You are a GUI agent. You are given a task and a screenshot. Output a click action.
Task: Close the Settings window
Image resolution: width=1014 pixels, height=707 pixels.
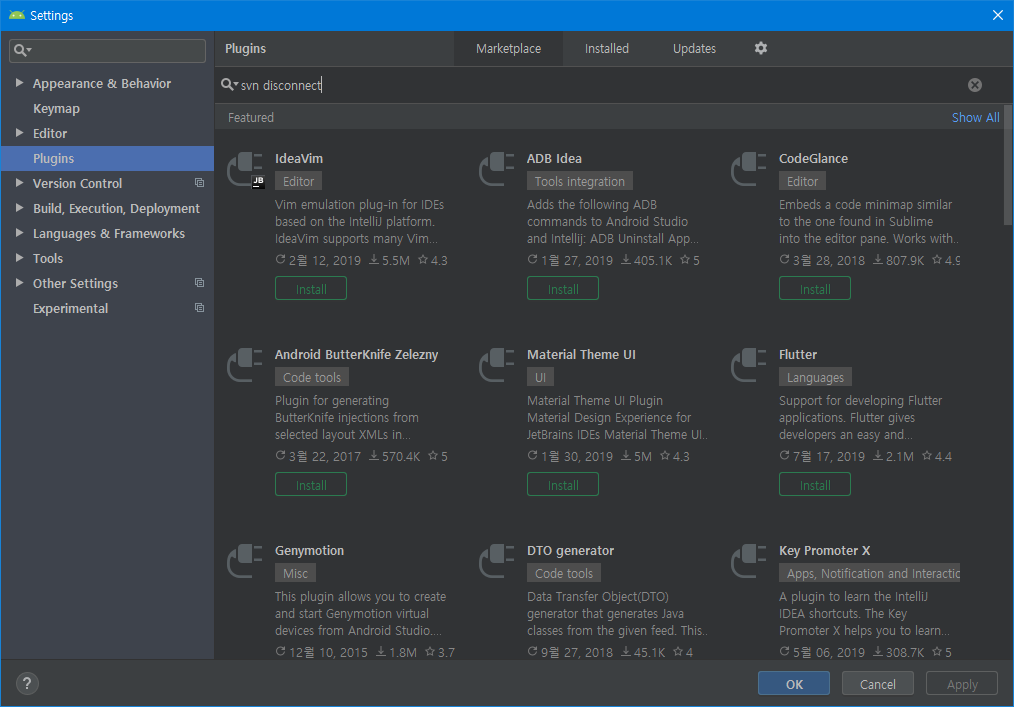(997, 15)
